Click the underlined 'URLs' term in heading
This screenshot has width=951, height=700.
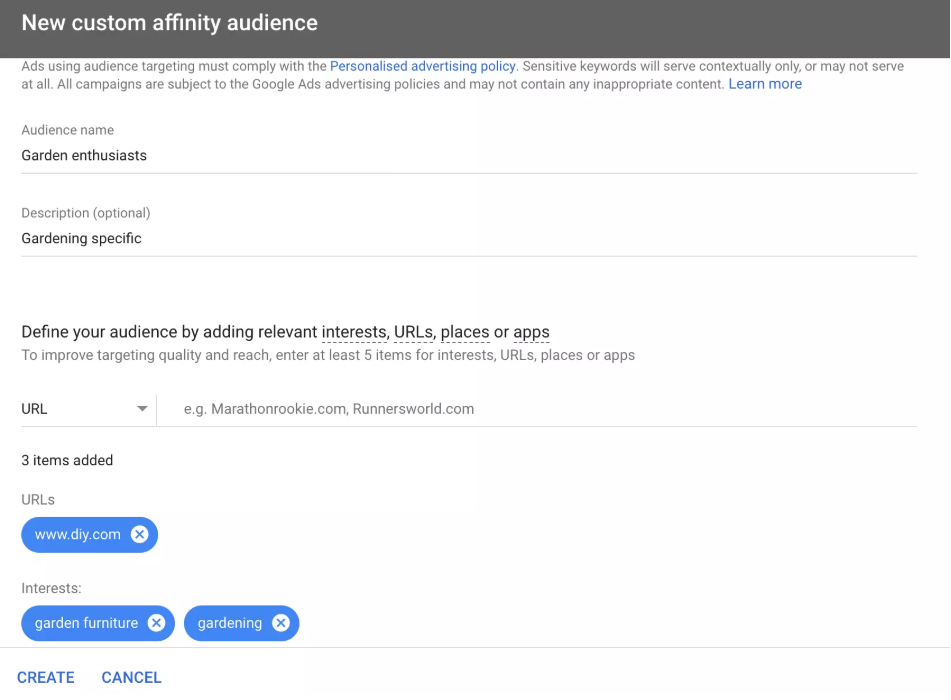[413, 332]
